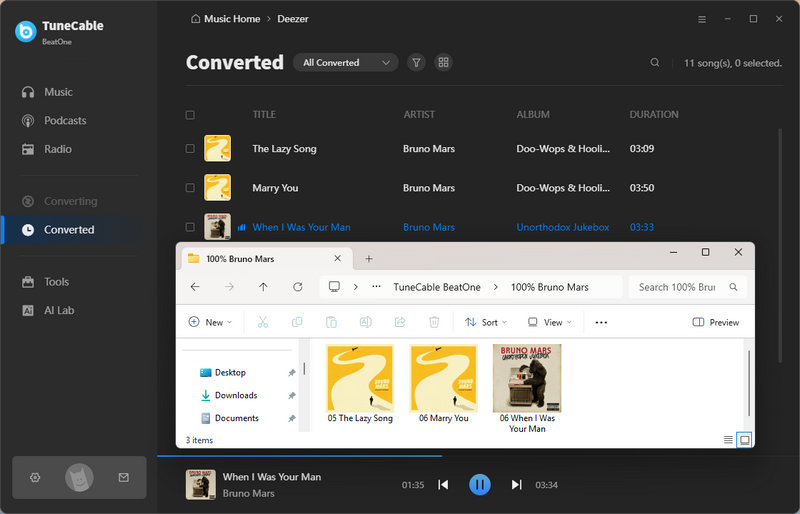
Task: Open the mail feedback icon
Action: coord(123,478)
